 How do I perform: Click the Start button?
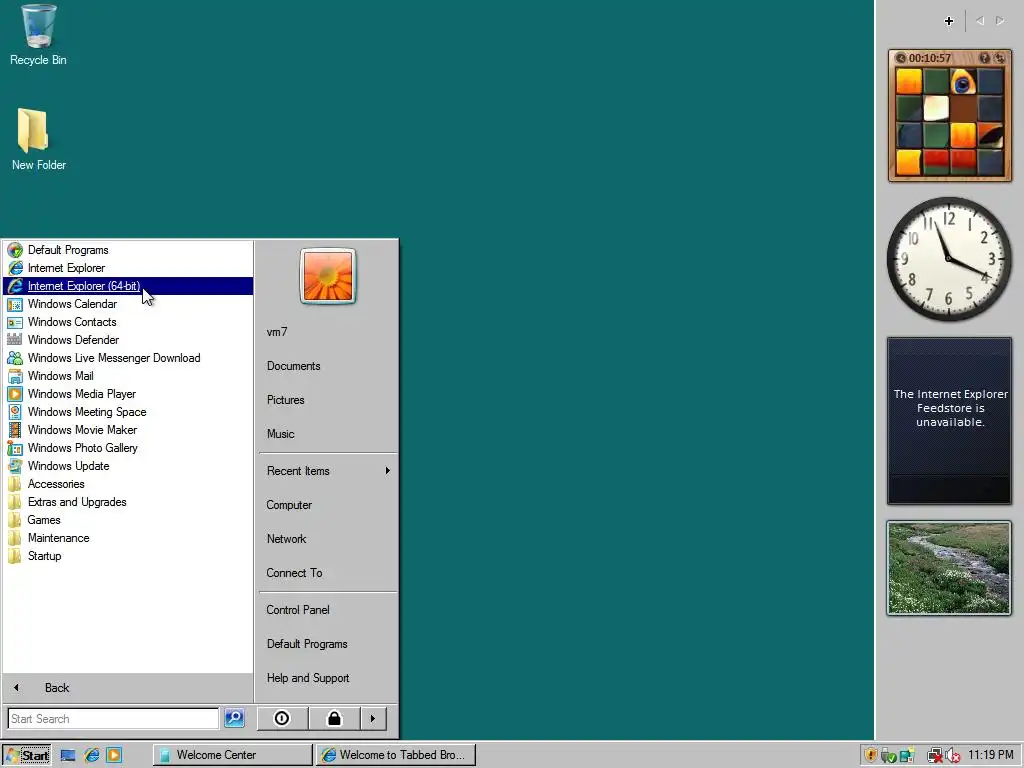pos(27,755)
